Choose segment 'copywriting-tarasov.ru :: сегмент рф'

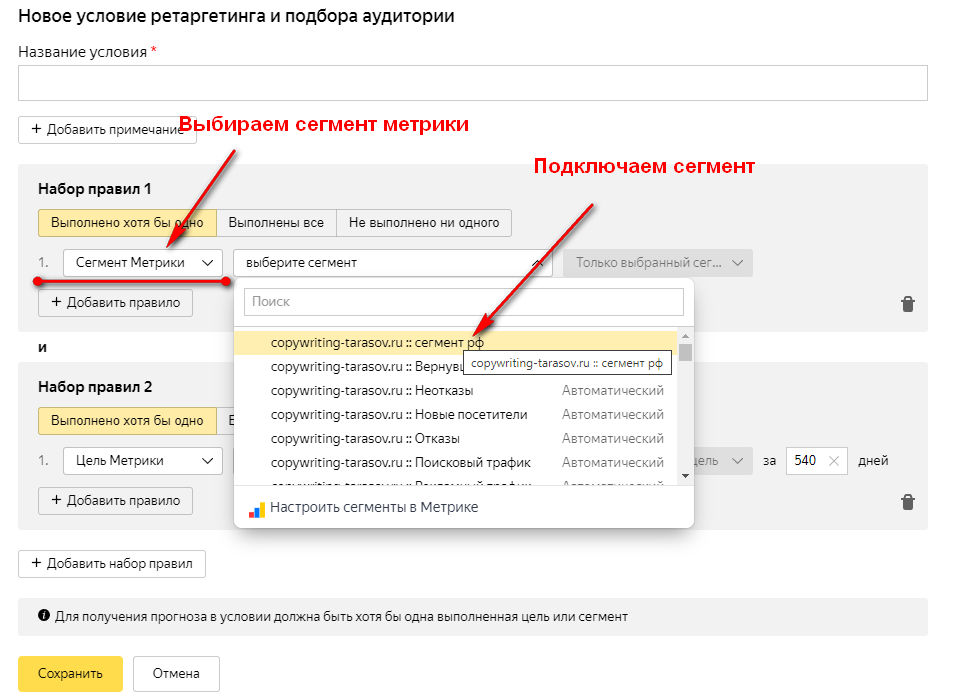pyautogui.click(x=456, y=343)
